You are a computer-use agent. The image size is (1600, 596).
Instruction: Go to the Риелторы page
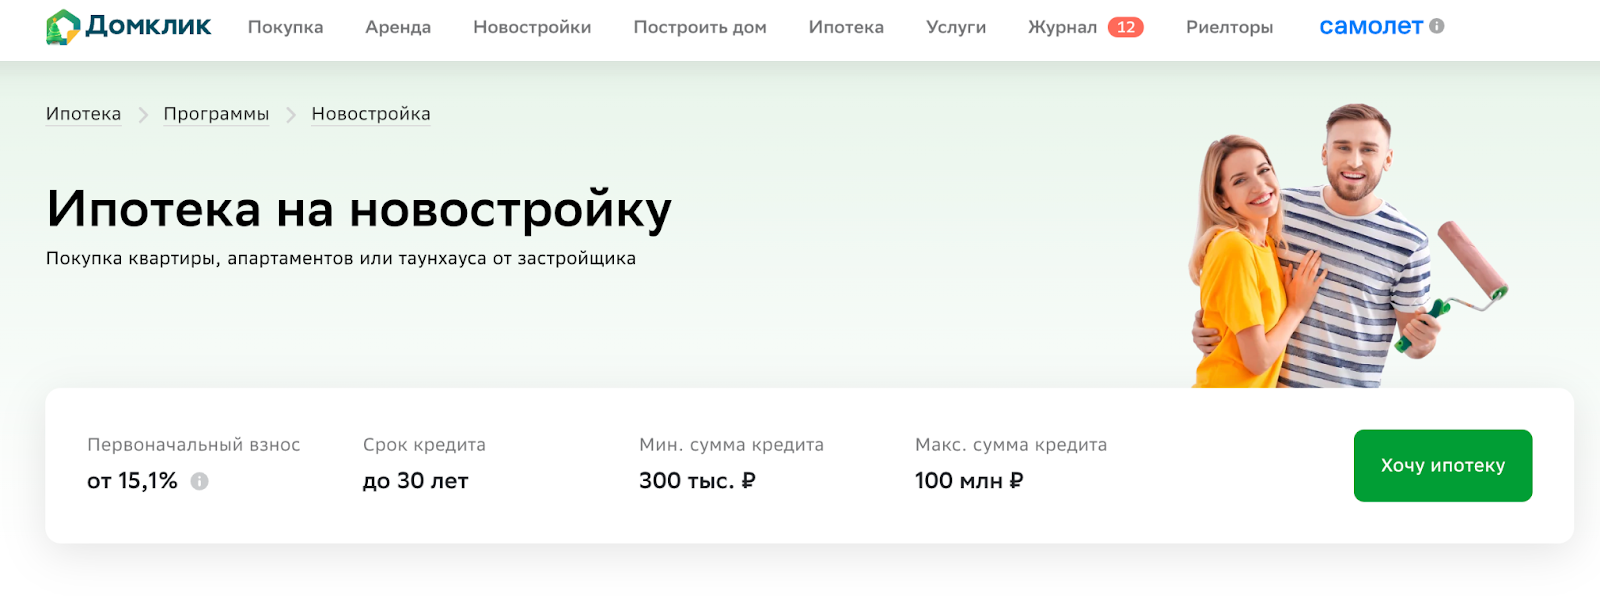[x=1229, y=27]
